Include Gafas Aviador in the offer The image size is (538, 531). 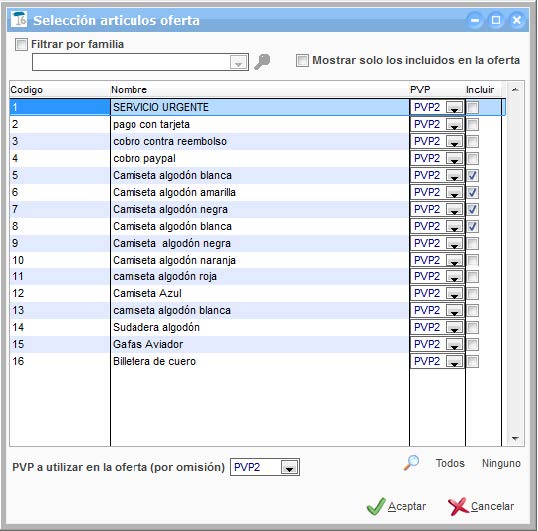pos(472,344)
